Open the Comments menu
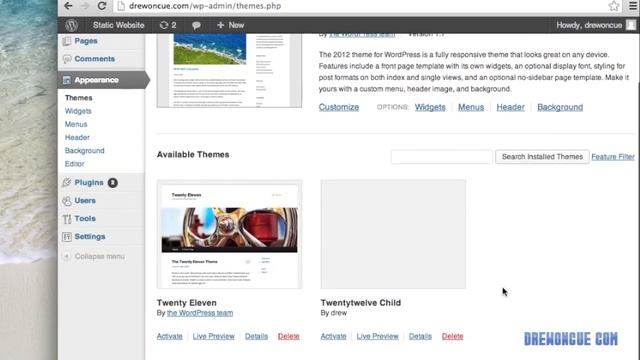The height and width of the screenshot is (360, 640). [95, 59]
